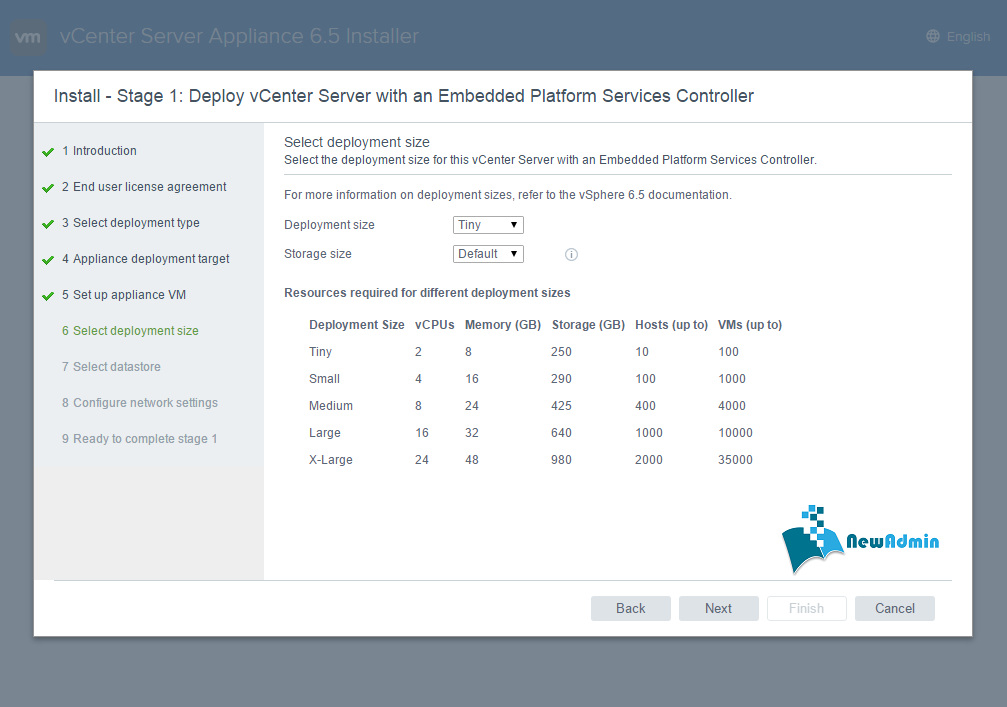
Task: Click the NewAdmin watermark logo
Action: click(860, 540)
